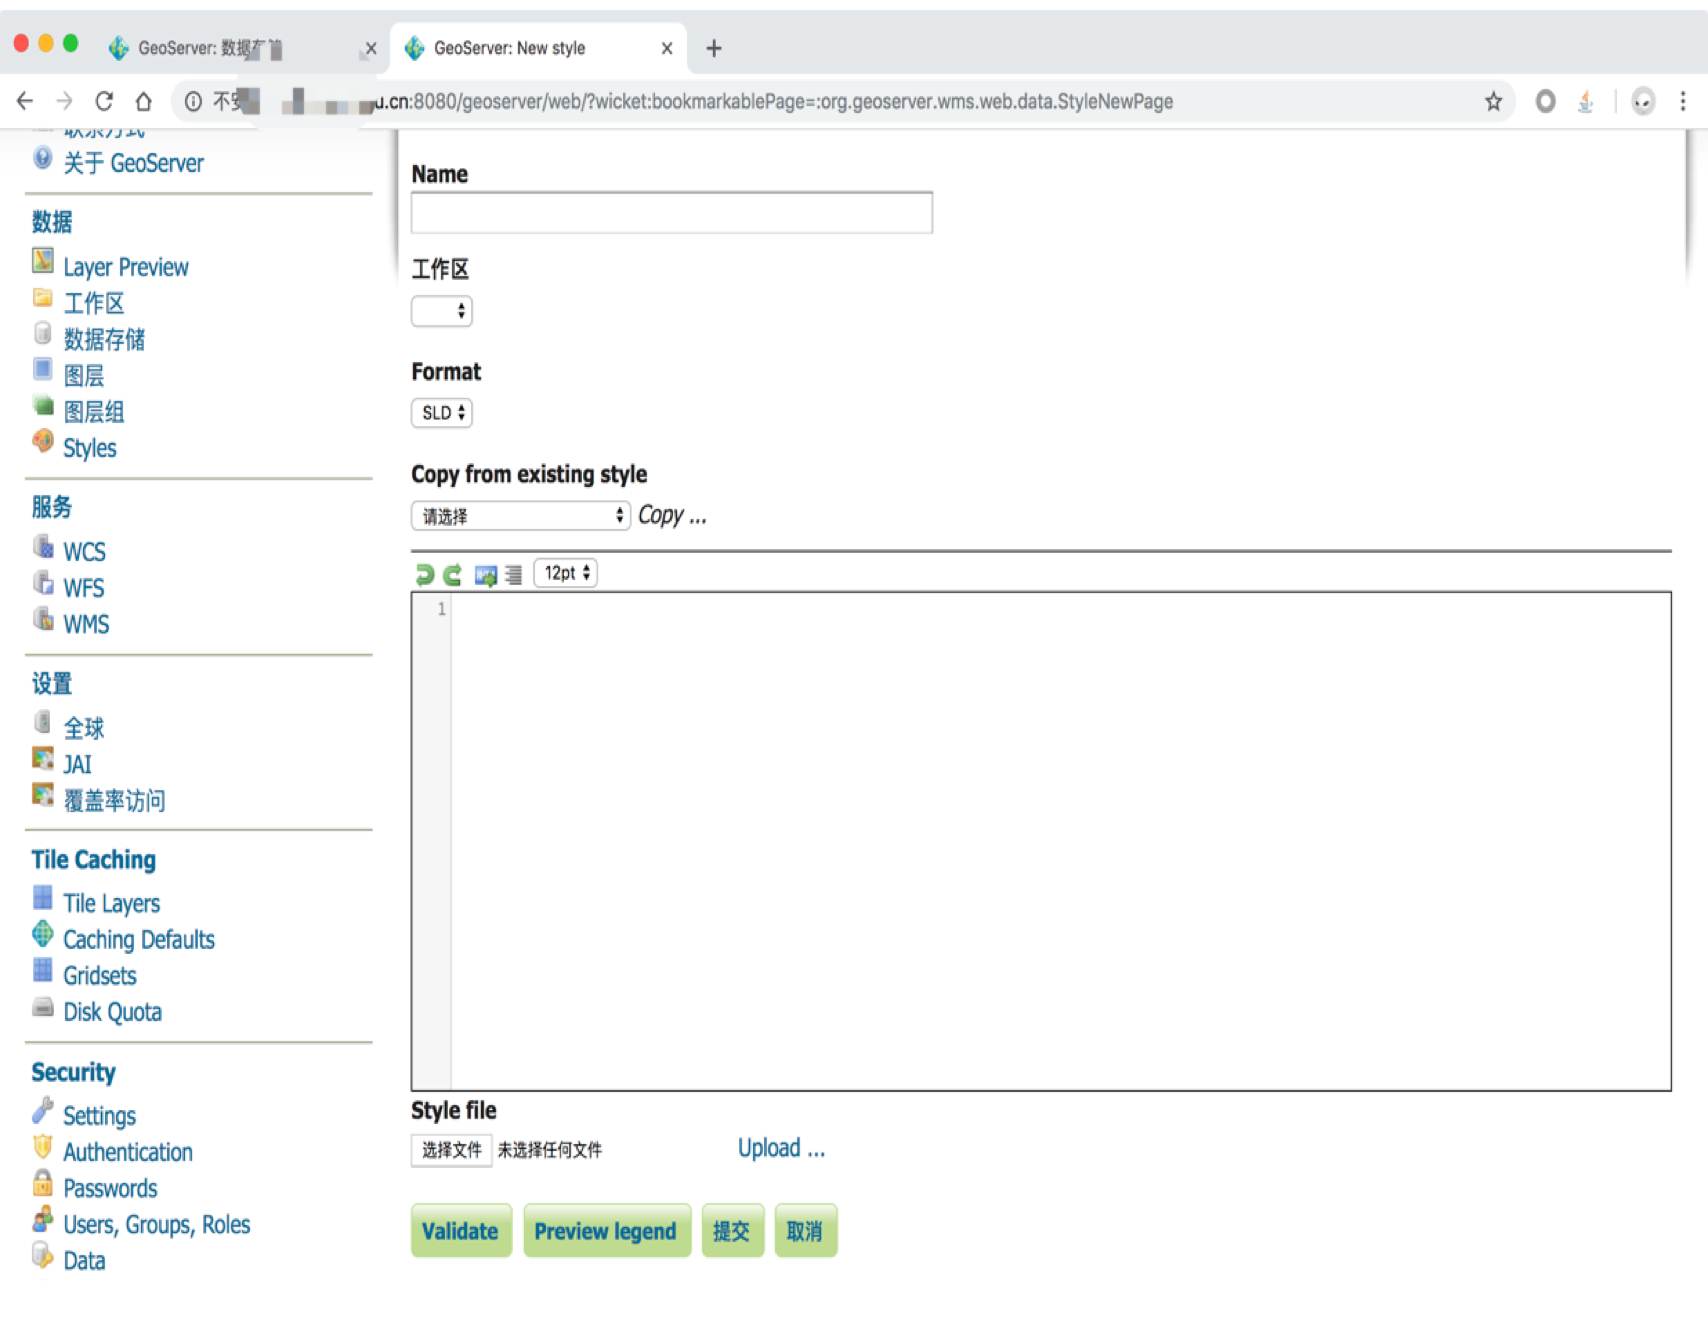Bookmark this page with the star icon
The height and width of the screenshot is (1321, 1708).
(1493, 101)
